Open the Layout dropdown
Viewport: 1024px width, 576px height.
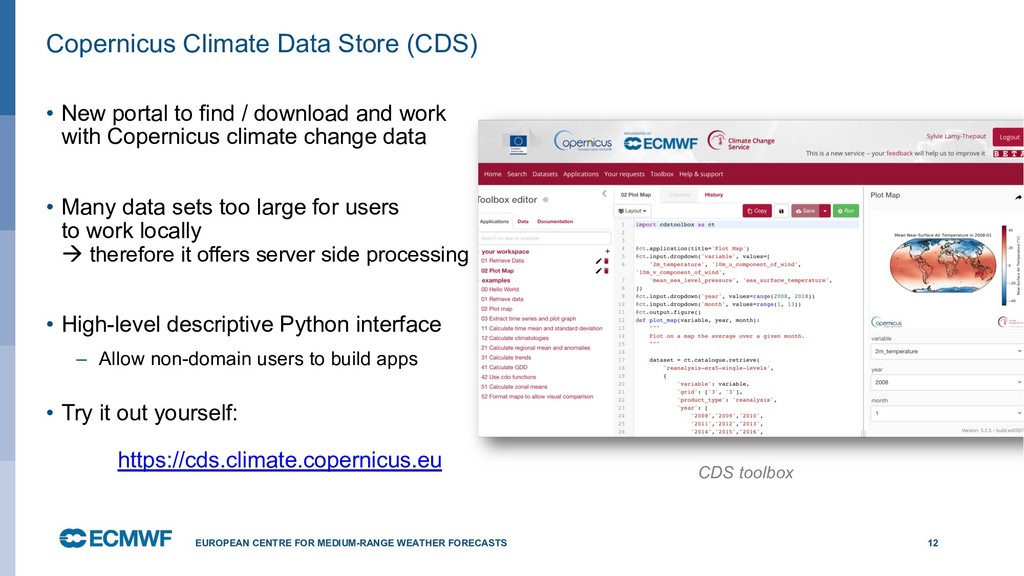pyautogui.click(x=632, y=211)
